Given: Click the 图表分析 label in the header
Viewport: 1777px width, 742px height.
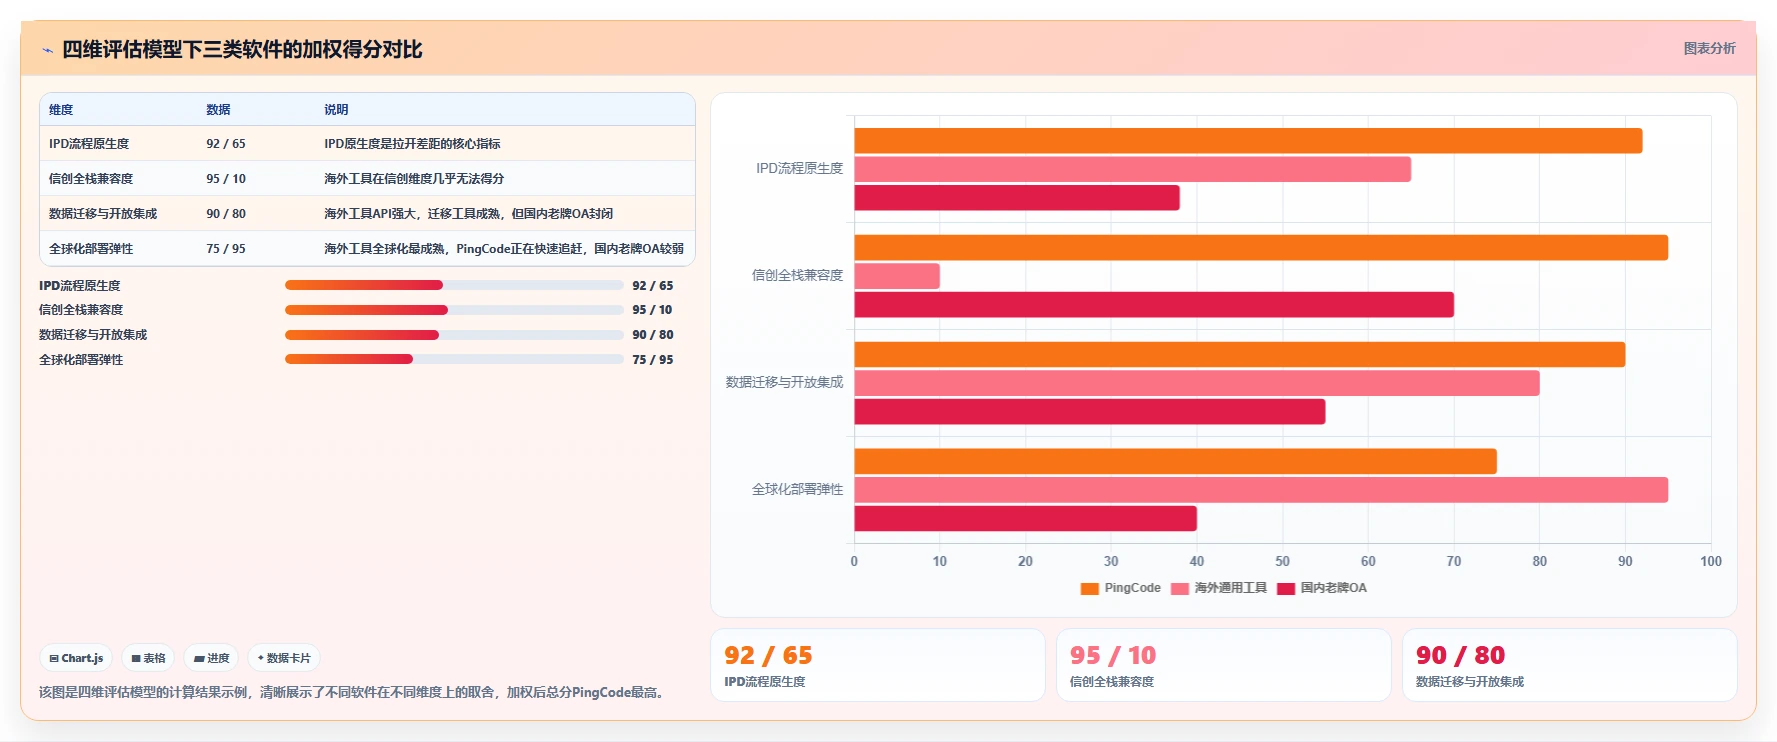Looking at the screenshot, I should [x=1709, y=48].
